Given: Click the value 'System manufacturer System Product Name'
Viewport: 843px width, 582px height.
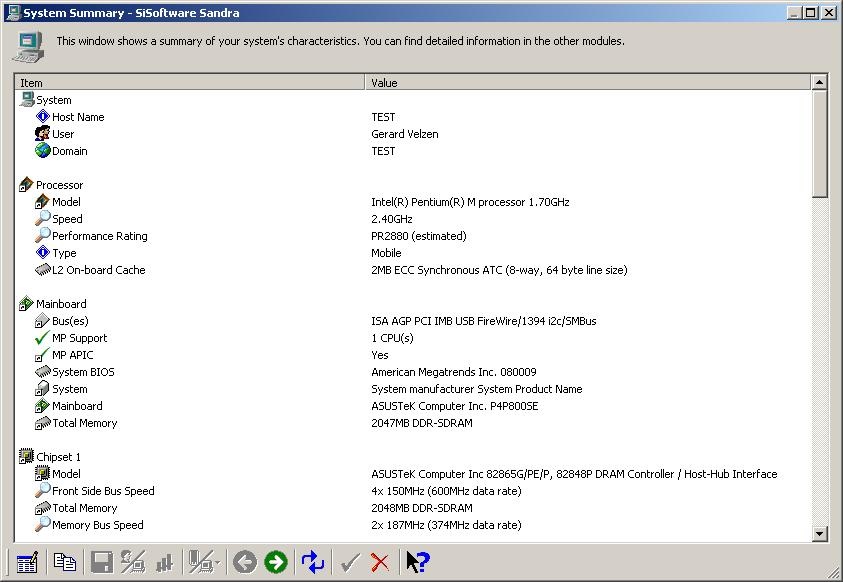Looking at the screenshot, I should click(x=476, y=389).
